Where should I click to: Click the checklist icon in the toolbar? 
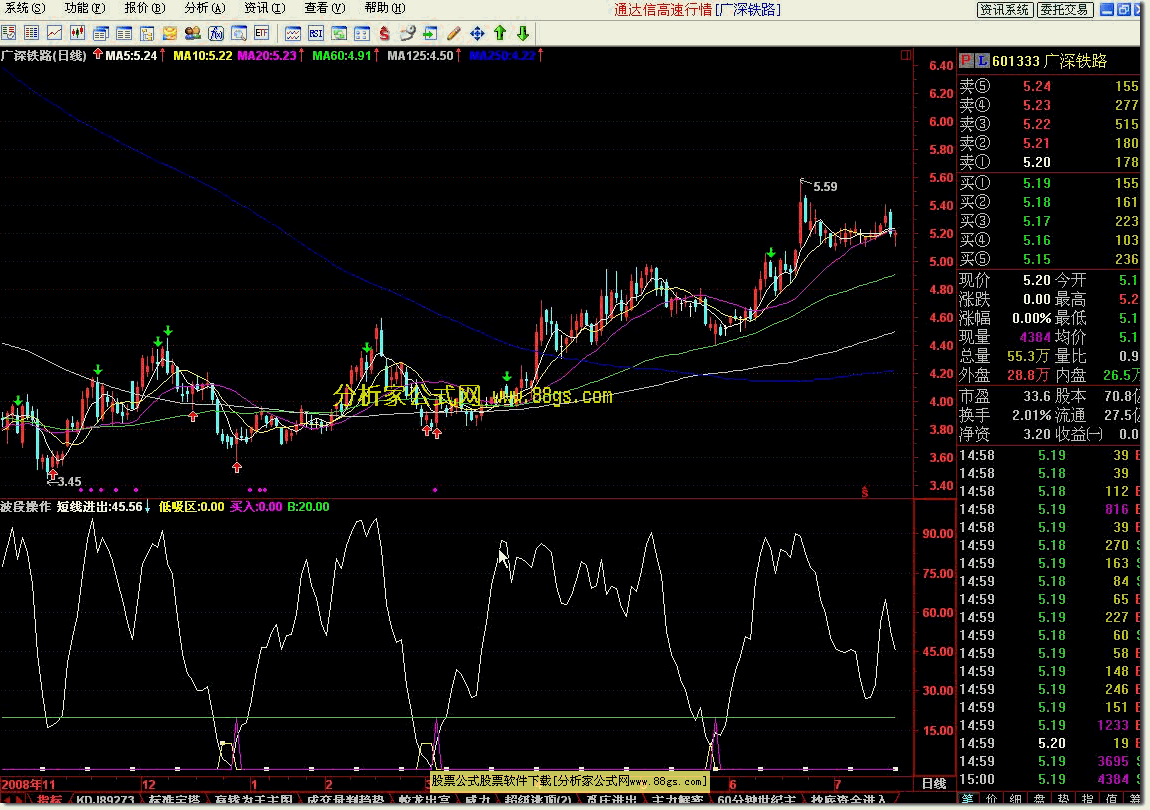click(x=8, y=33)
